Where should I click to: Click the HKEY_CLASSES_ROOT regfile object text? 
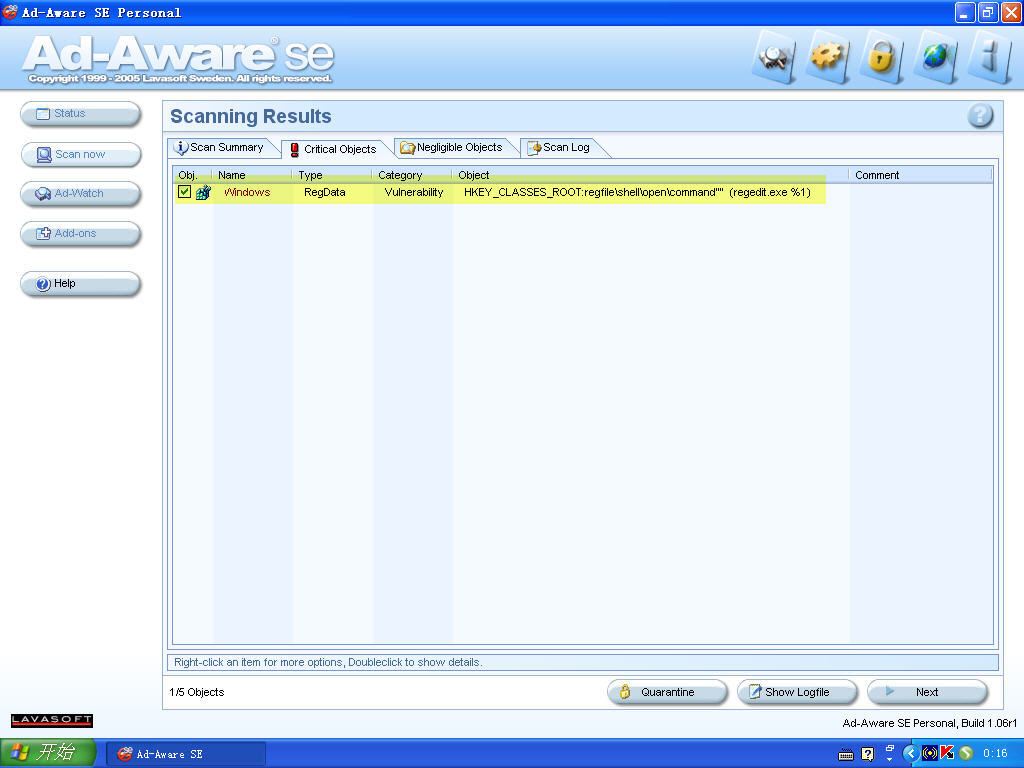637,193
